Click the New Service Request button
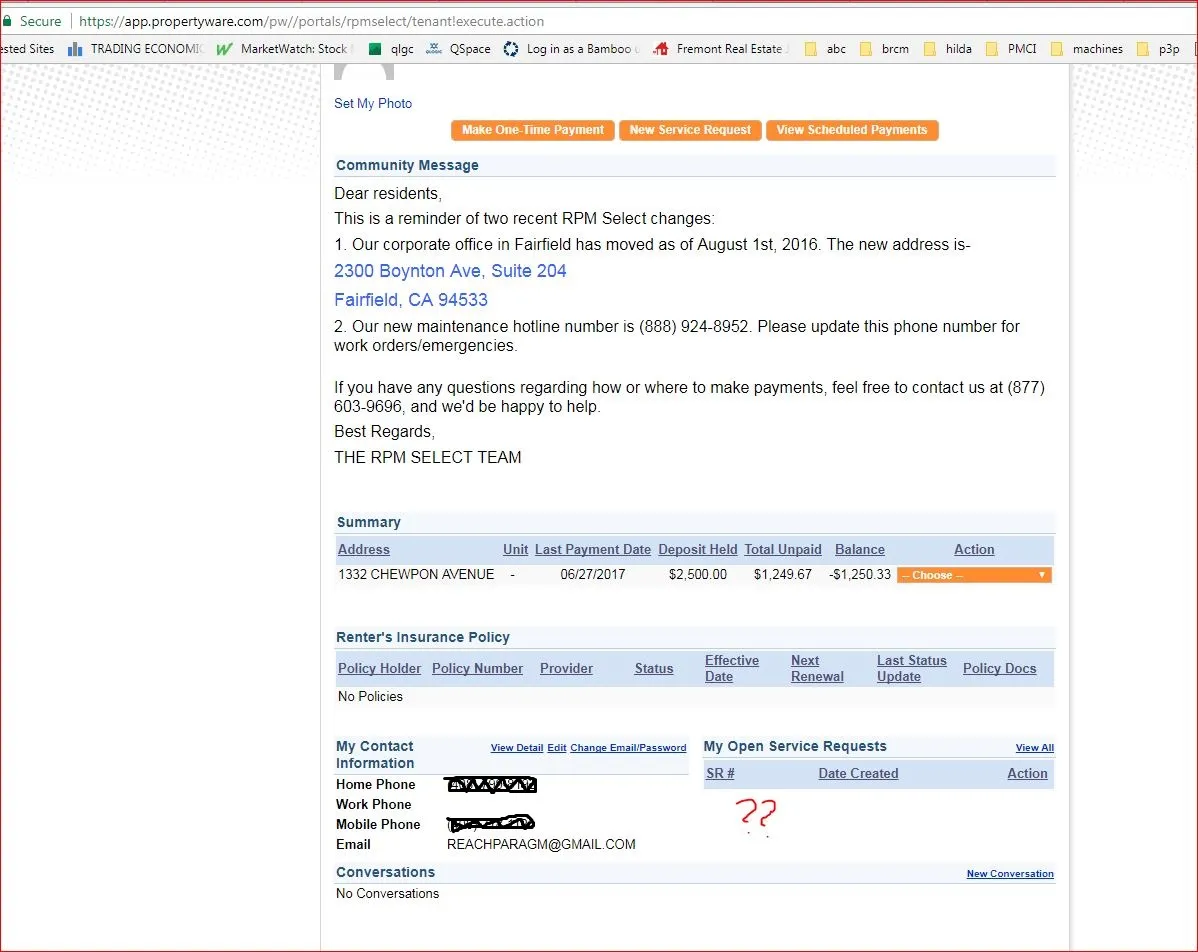Viewport: 1198px width, 952px height. [690, 130]
